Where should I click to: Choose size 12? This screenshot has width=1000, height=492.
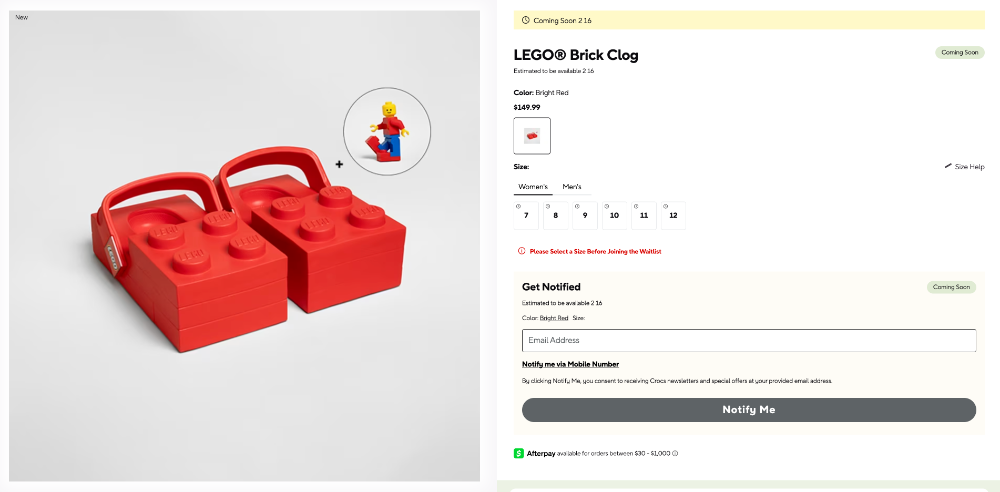(673, 215)
